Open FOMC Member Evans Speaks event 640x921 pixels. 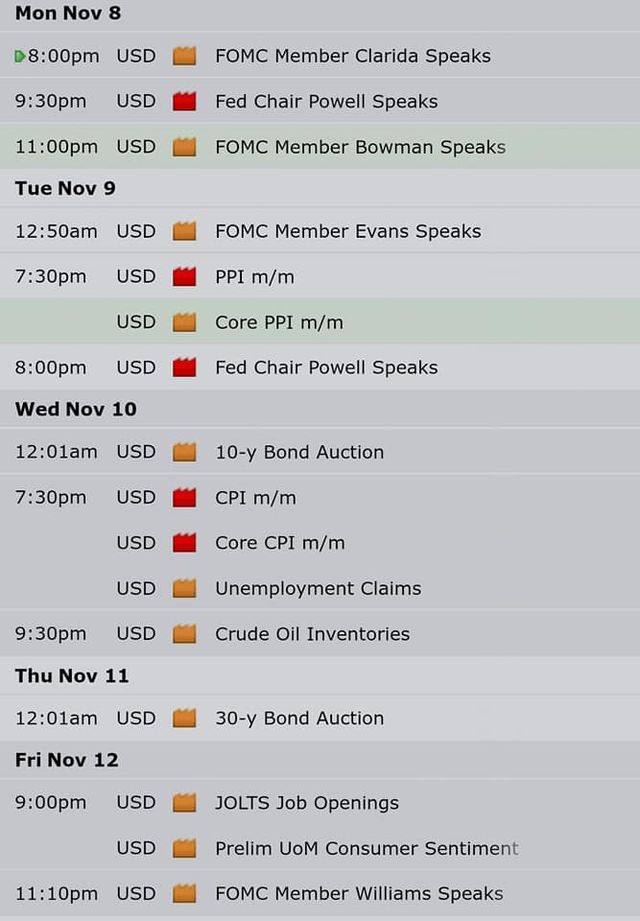click(320, 231)
